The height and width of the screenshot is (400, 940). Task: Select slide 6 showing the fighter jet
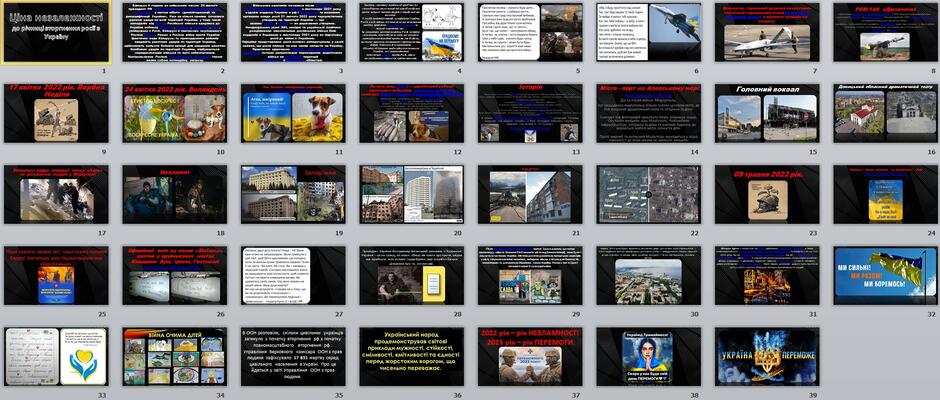[649, 32]
